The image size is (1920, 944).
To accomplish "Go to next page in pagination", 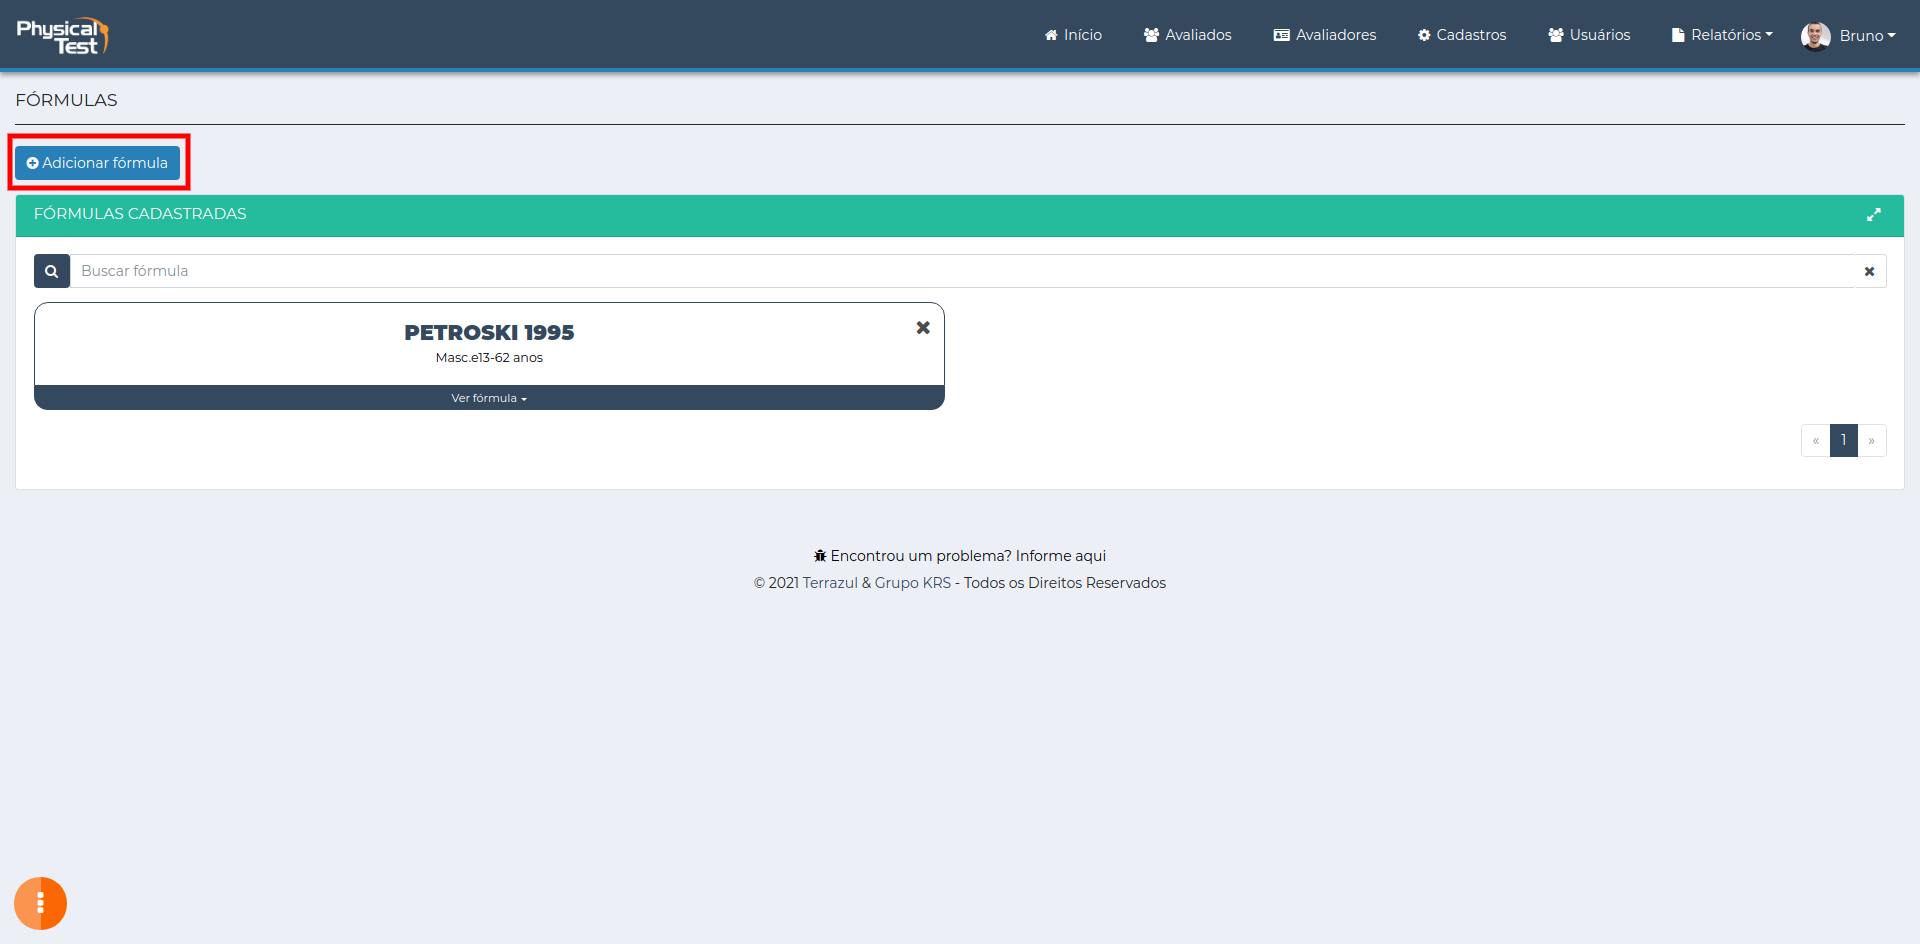I will (x=1871, y=441).
